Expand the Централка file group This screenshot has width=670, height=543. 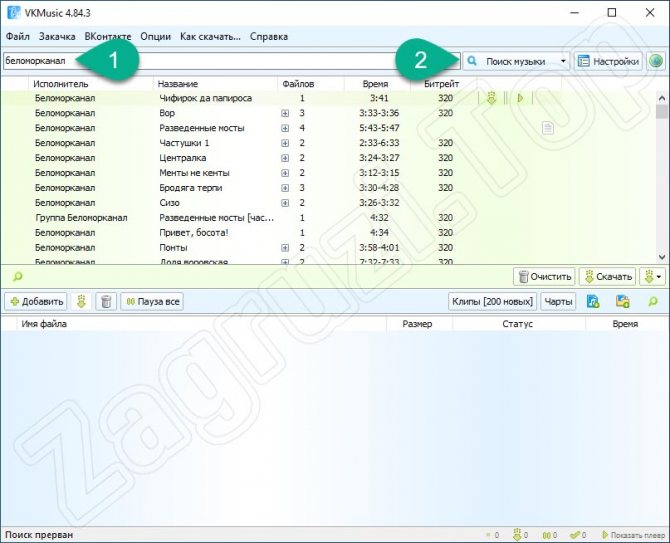[x=285, y=158]
